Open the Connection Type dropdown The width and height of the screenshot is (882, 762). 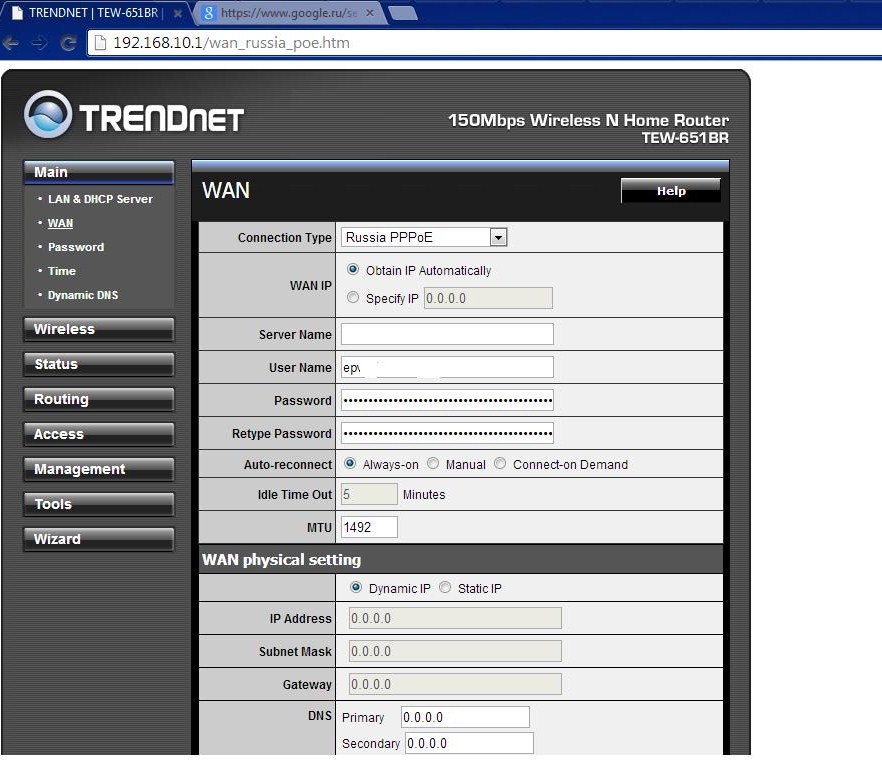coord(424,237)
